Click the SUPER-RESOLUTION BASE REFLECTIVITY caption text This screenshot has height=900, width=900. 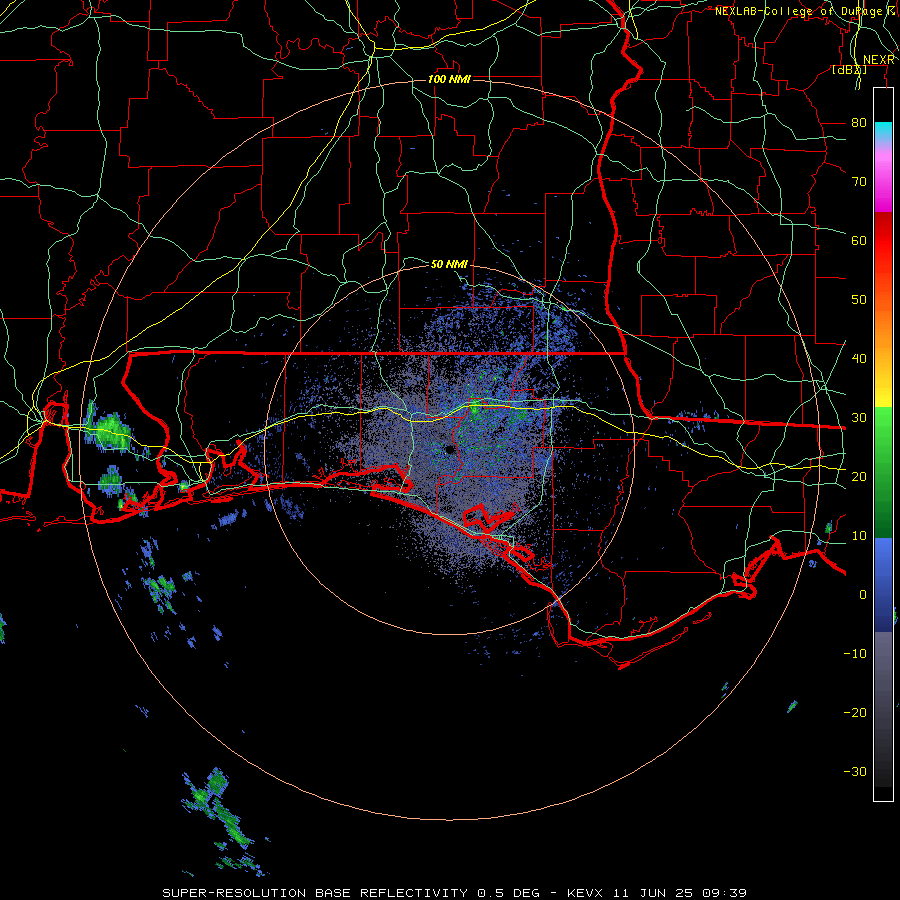click(315, 893)
